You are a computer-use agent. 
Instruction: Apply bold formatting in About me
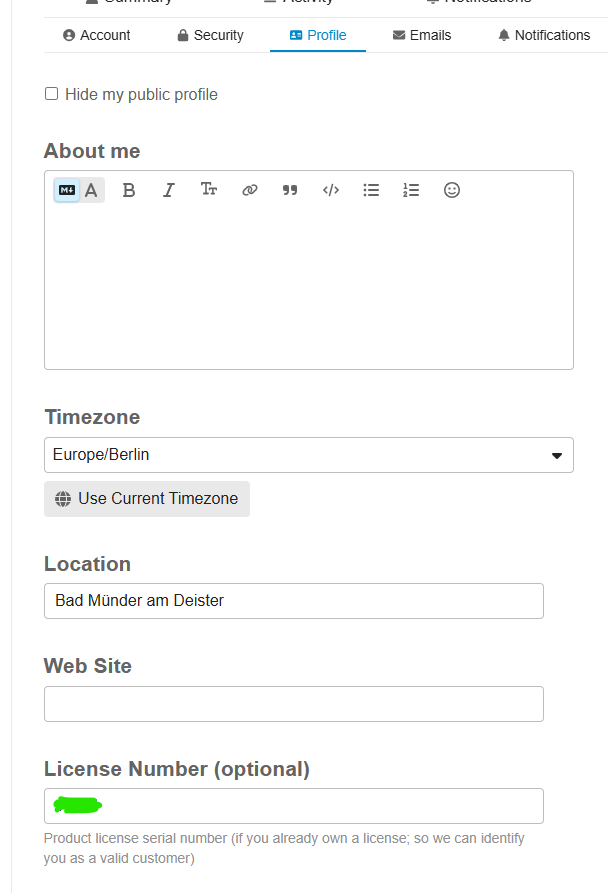(x=128, y=190)
